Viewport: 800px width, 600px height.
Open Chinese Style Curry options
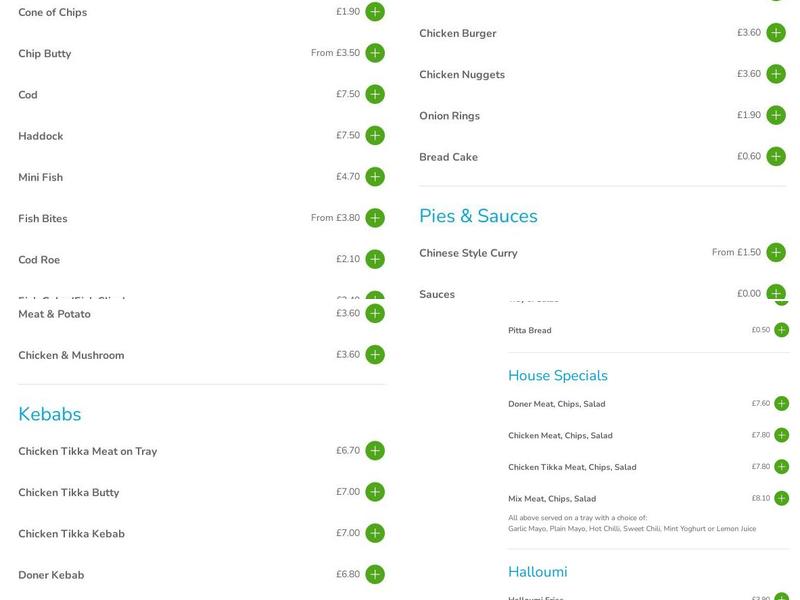point(776,253)
